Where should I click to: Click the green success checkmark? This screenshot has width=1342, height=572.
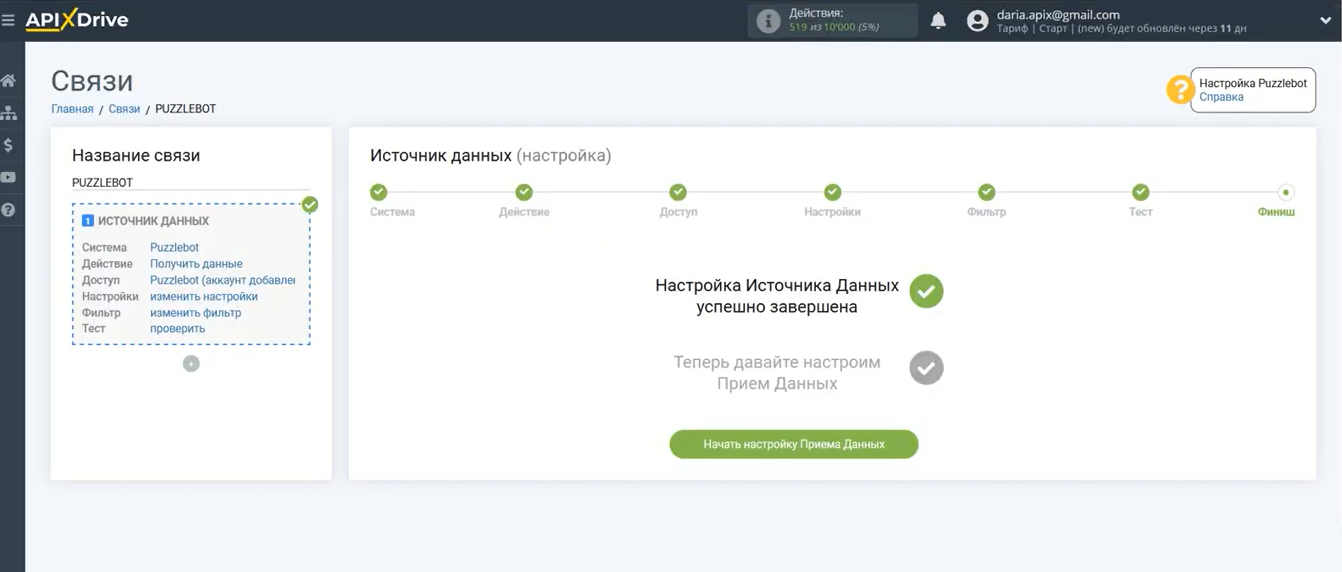pyautogui.click(x=926, y=291)
